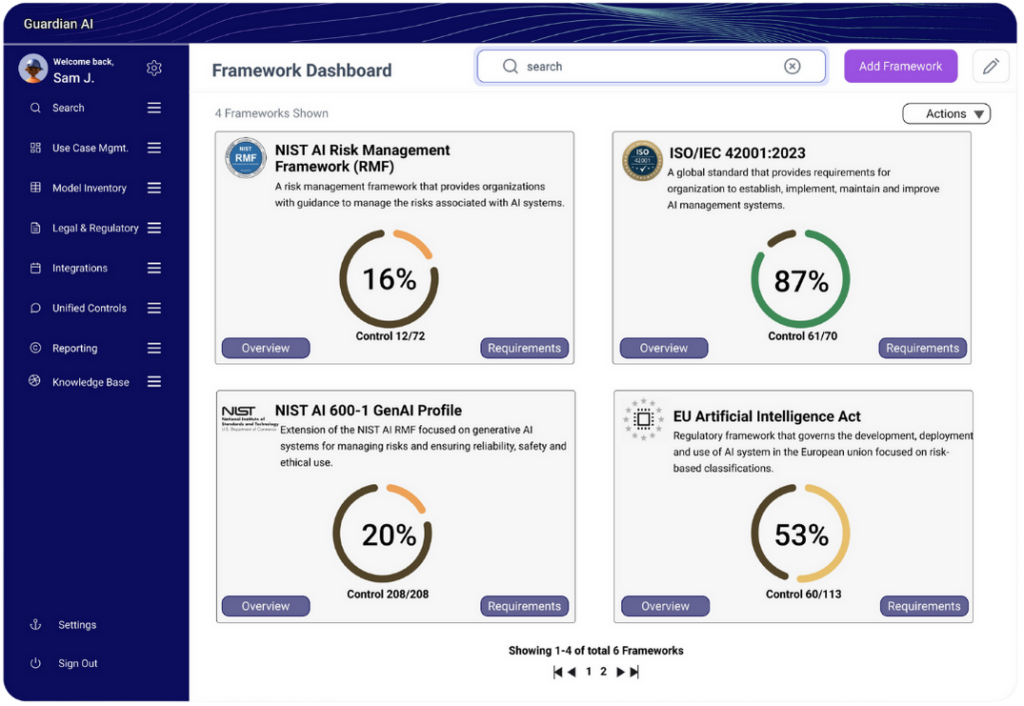
Task: Expand the hamburger menu next to Search
Action: 153,107
